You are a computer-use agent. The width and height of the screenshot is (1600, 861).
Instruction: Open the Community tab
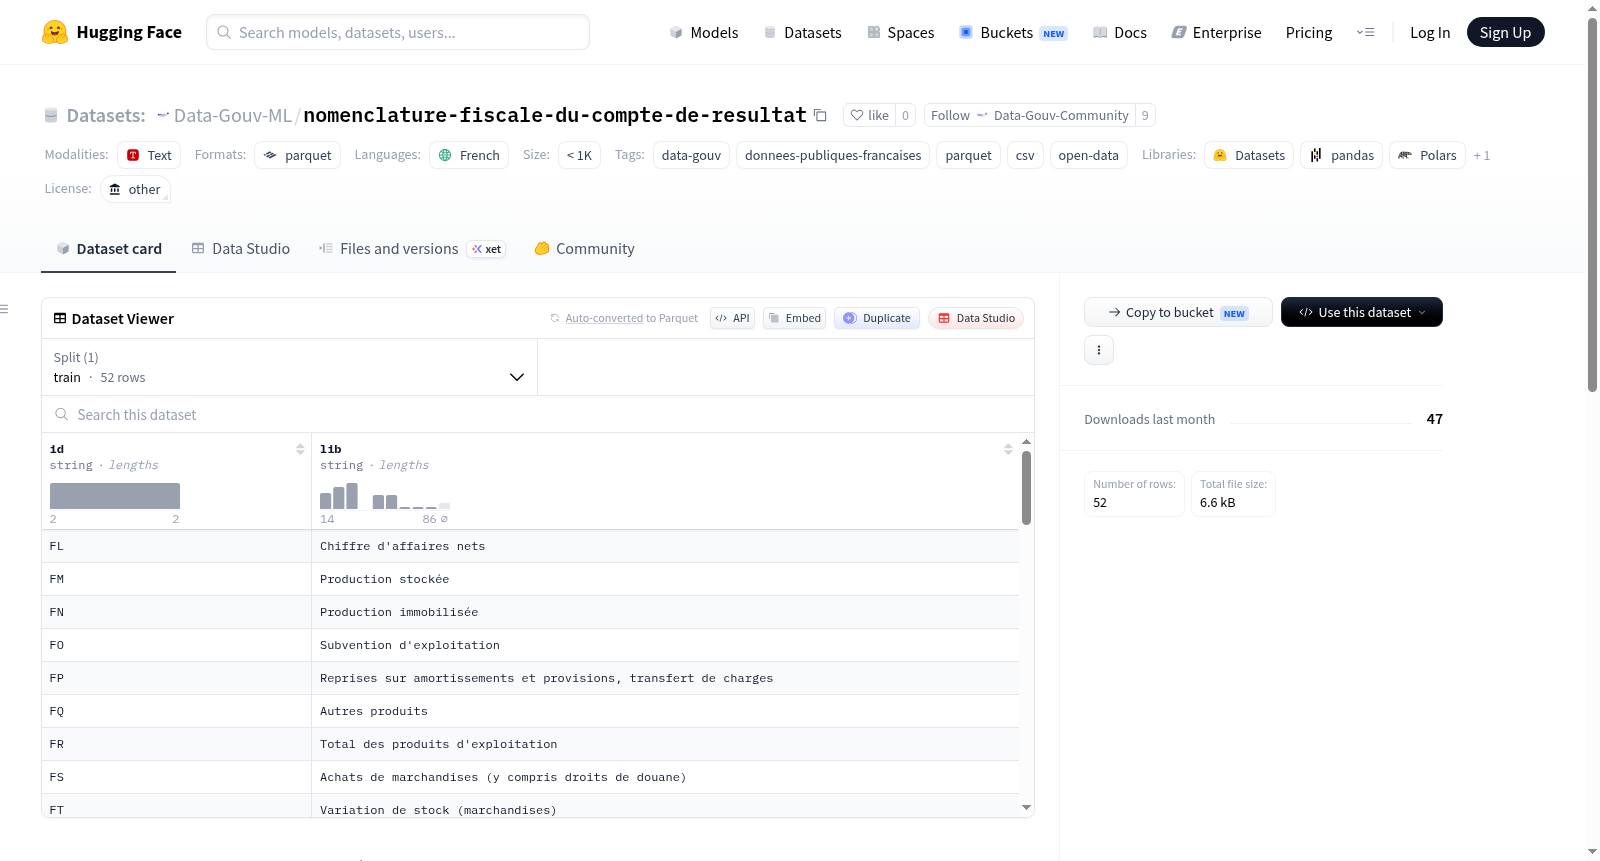click(x=584, y=249)
